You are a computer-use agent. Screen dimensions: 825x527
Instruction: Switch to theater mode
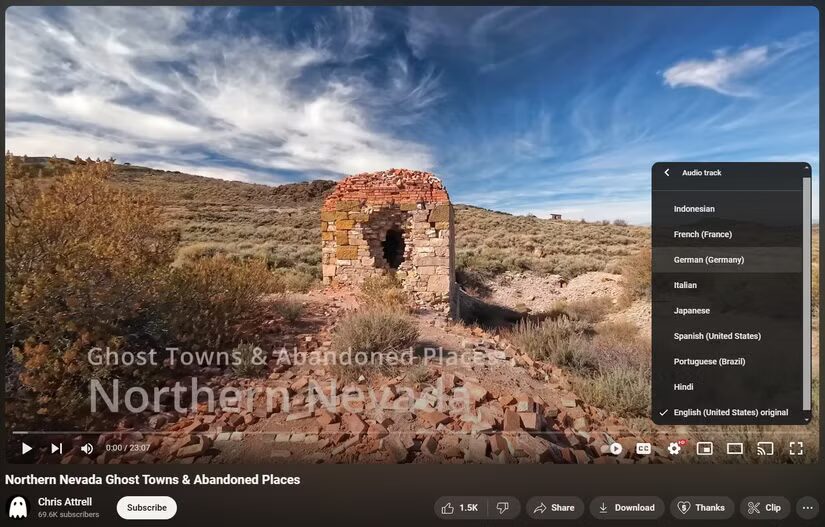735,449
